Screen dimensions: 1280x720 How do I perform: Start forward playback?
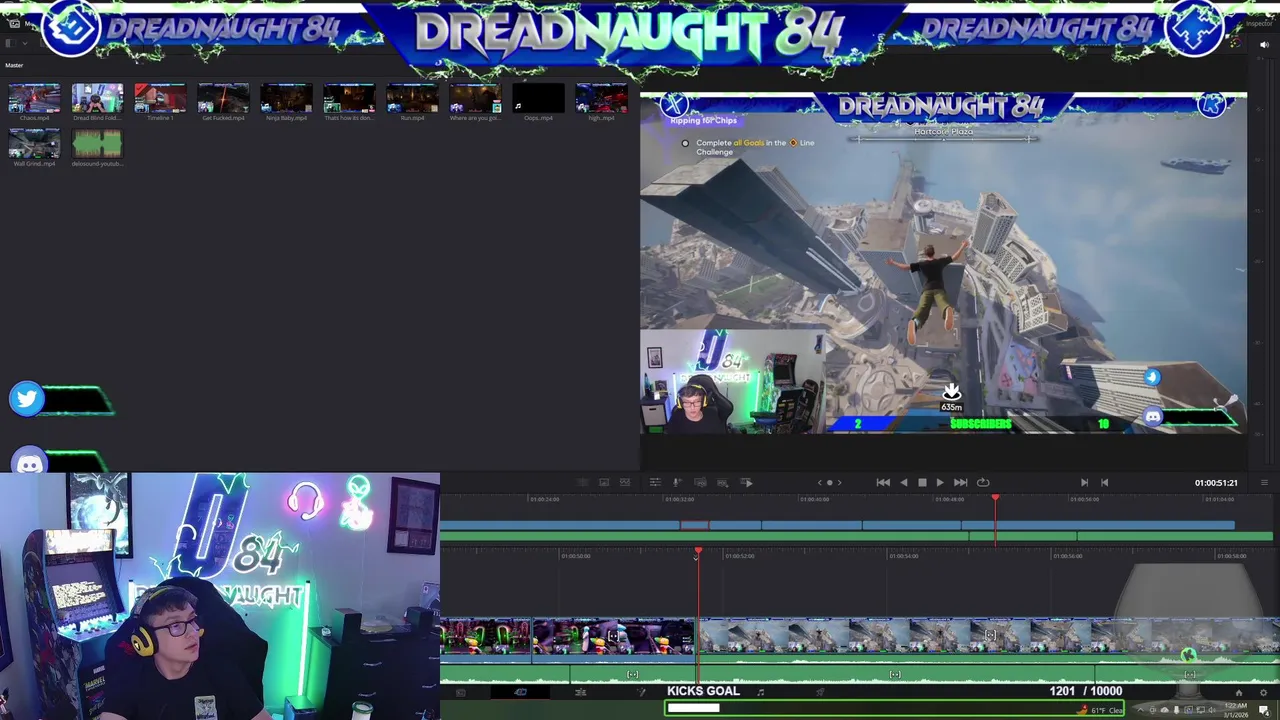pos(940,482)
